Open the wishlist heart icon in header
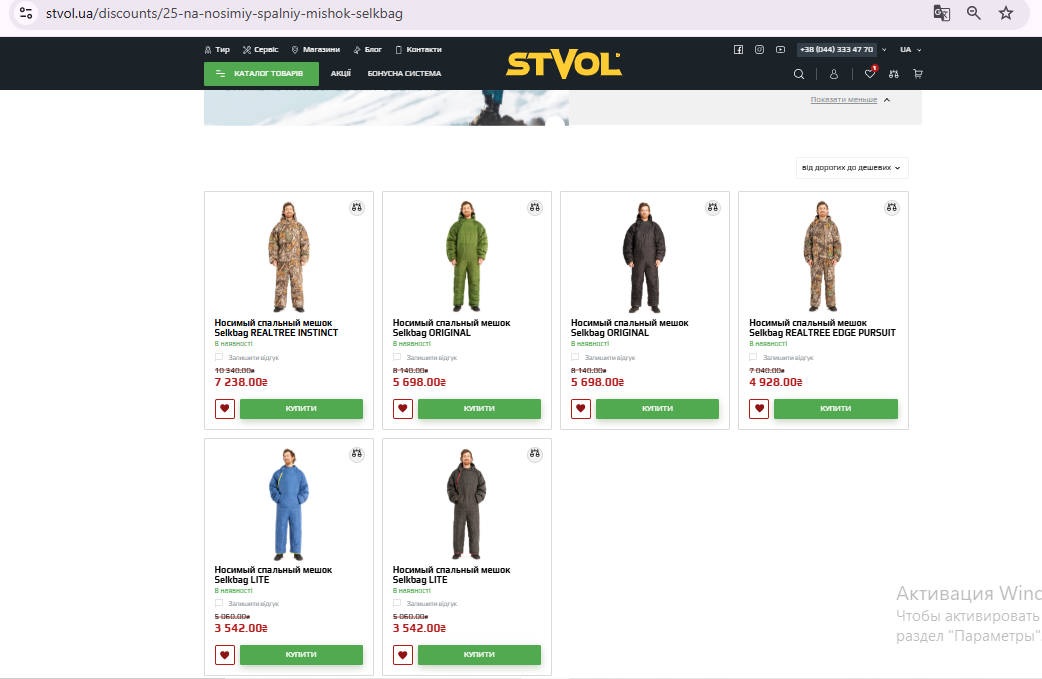1042x679 pixels. tap(870, 73)
